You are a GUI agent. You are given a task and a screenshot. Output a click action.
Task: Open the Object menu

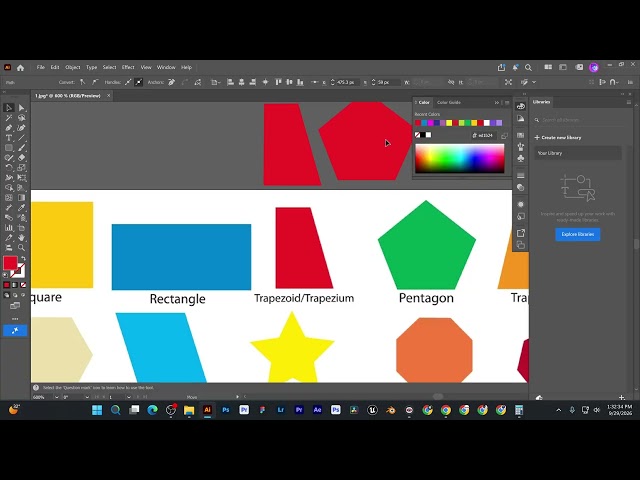(x=73, y=67)
